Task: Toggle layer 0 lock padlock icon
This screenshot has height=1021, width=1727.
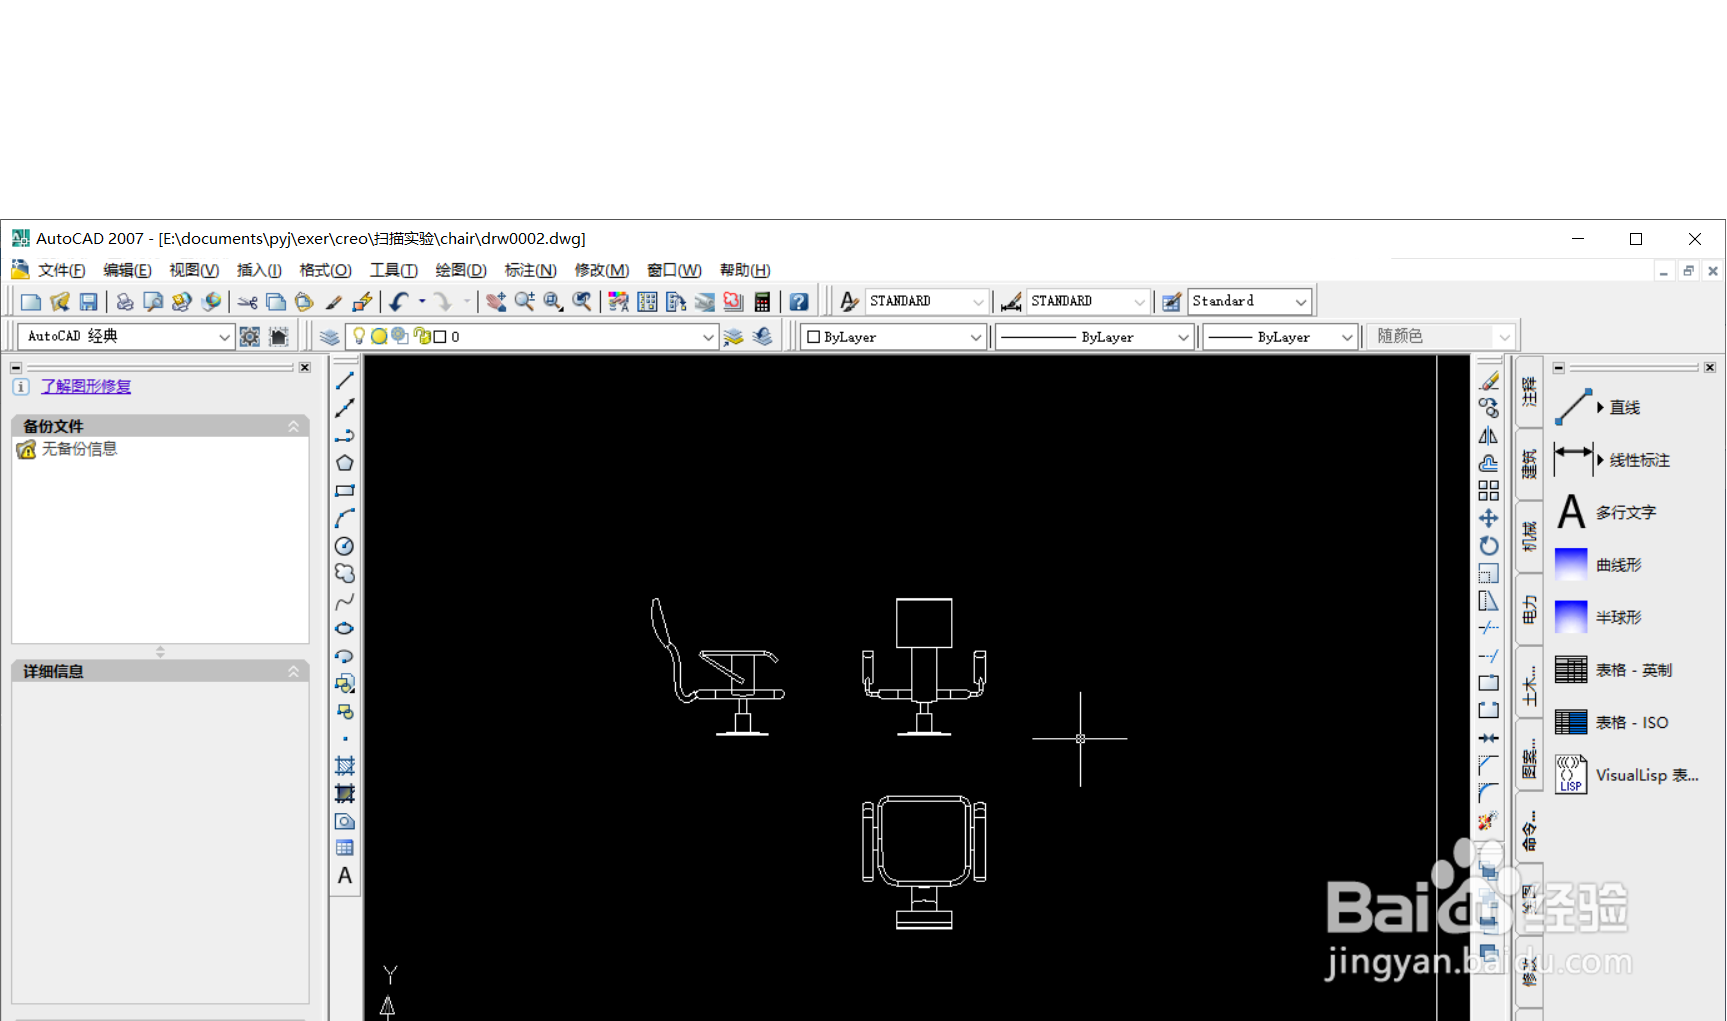Action: point(421,336)
